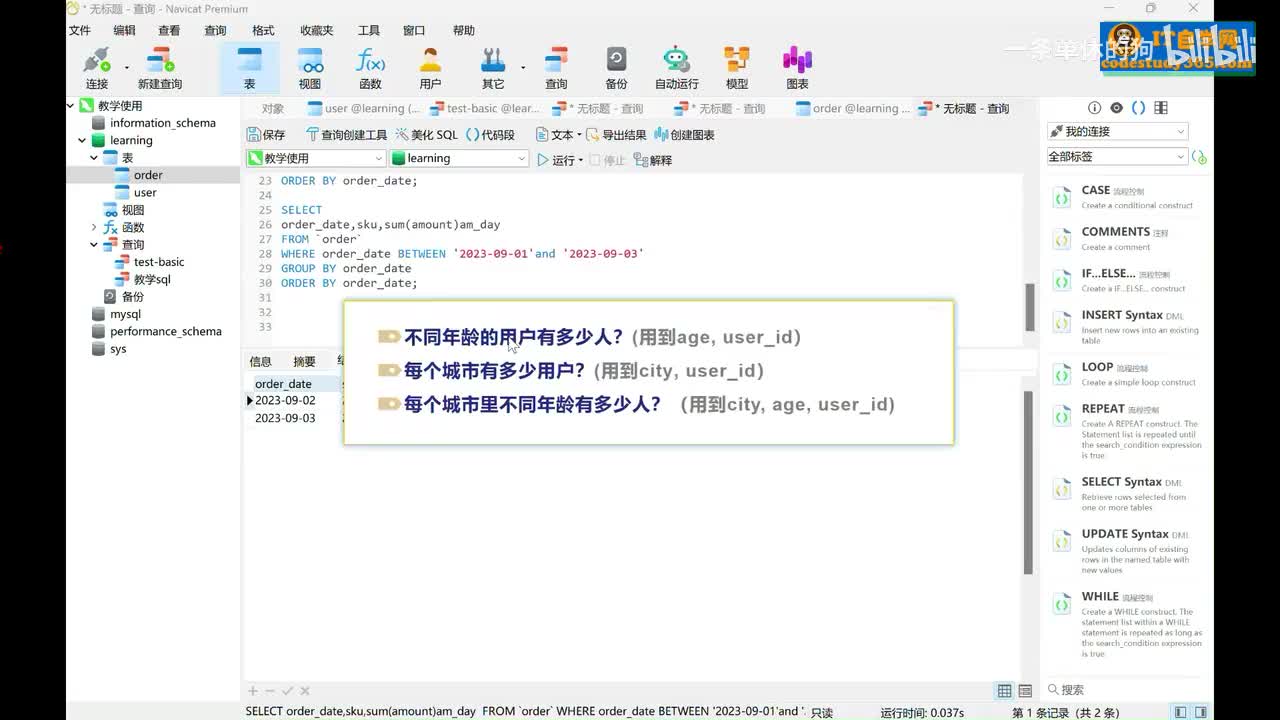Open the 我的连接 dropdown in right panel
This screenshot has height=720, width=1280.
click(x=1118, y=132)
